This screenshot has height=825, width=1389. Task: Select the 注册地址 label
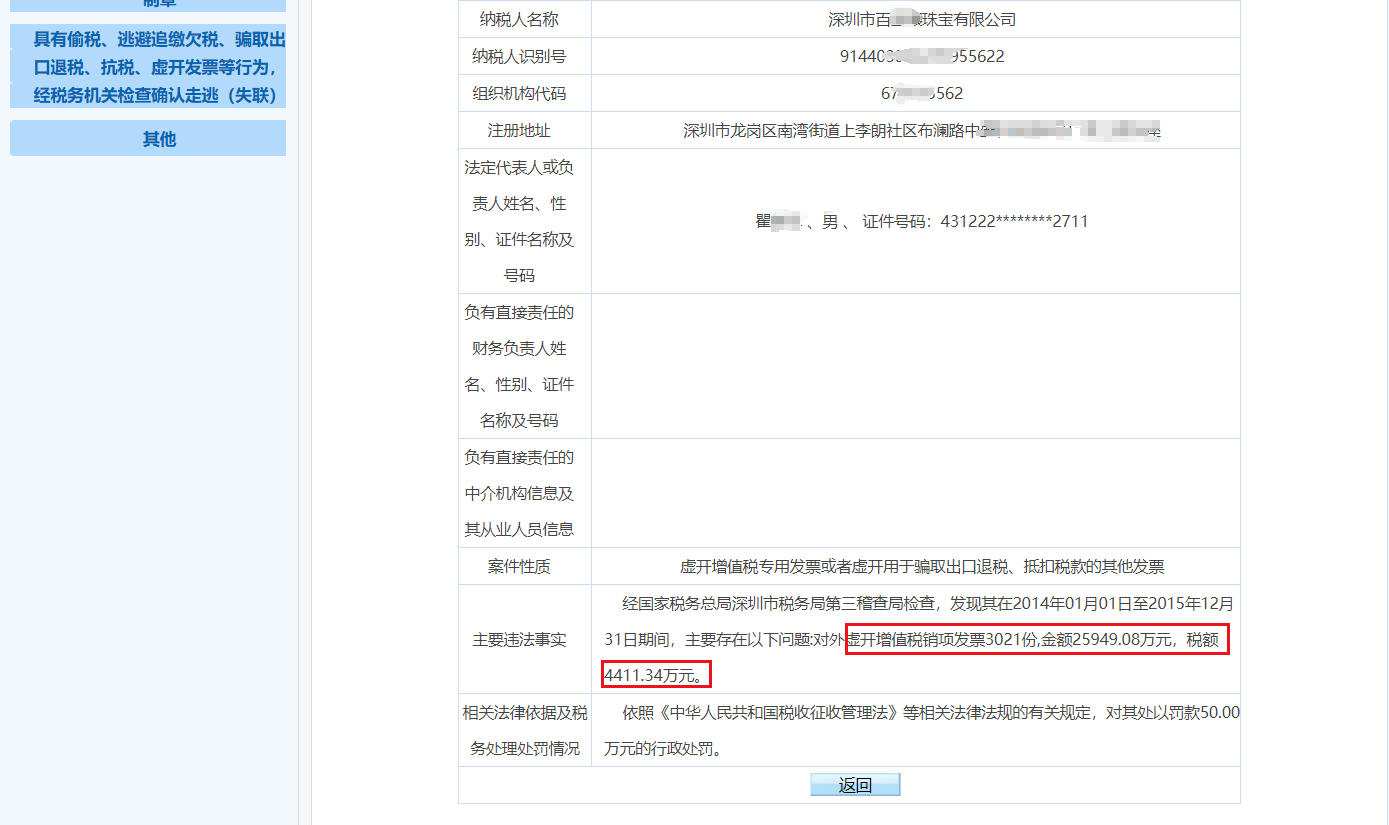click(519, 130)
